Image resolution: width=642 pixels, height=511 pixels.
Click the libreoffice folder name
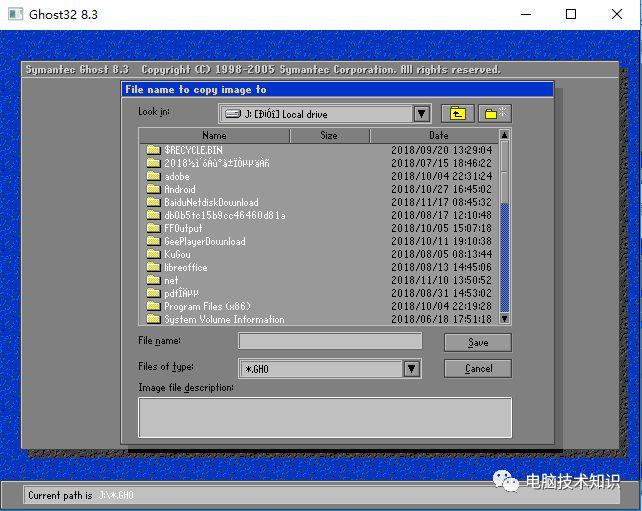[185, 267]
